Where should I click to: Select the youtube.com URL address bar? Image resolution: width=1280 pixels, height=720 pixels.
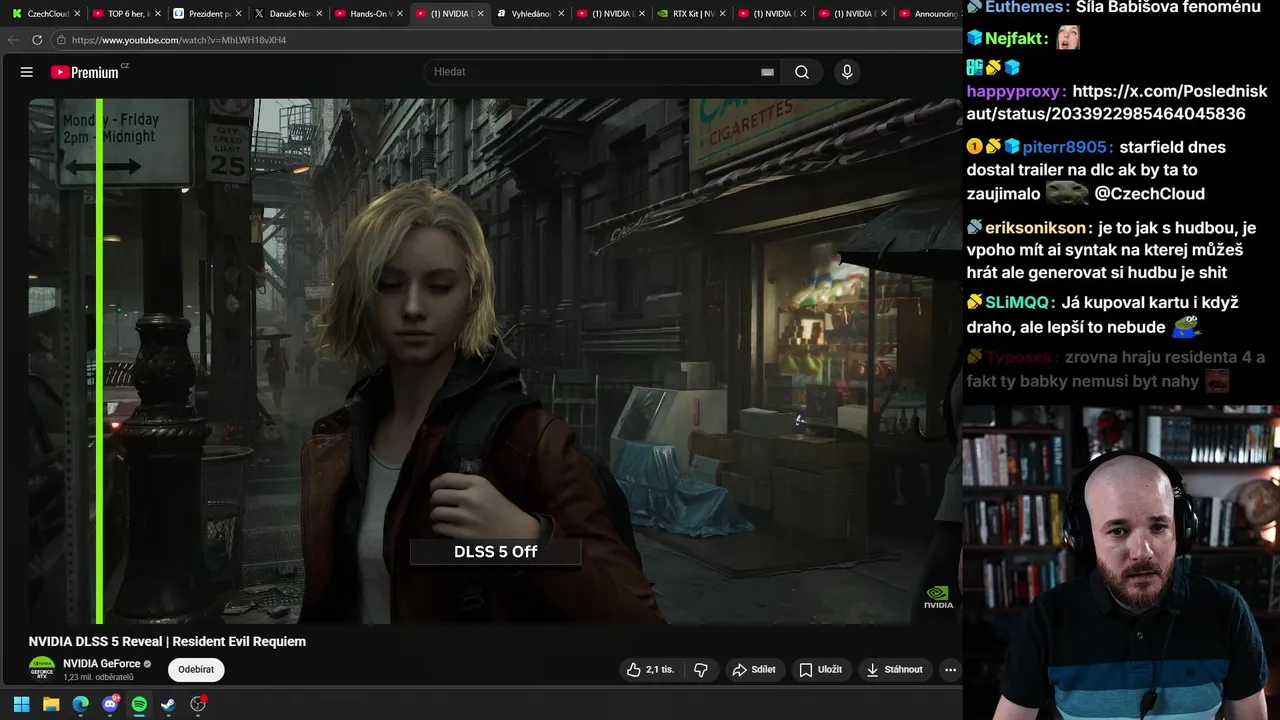tap(179, 40)
